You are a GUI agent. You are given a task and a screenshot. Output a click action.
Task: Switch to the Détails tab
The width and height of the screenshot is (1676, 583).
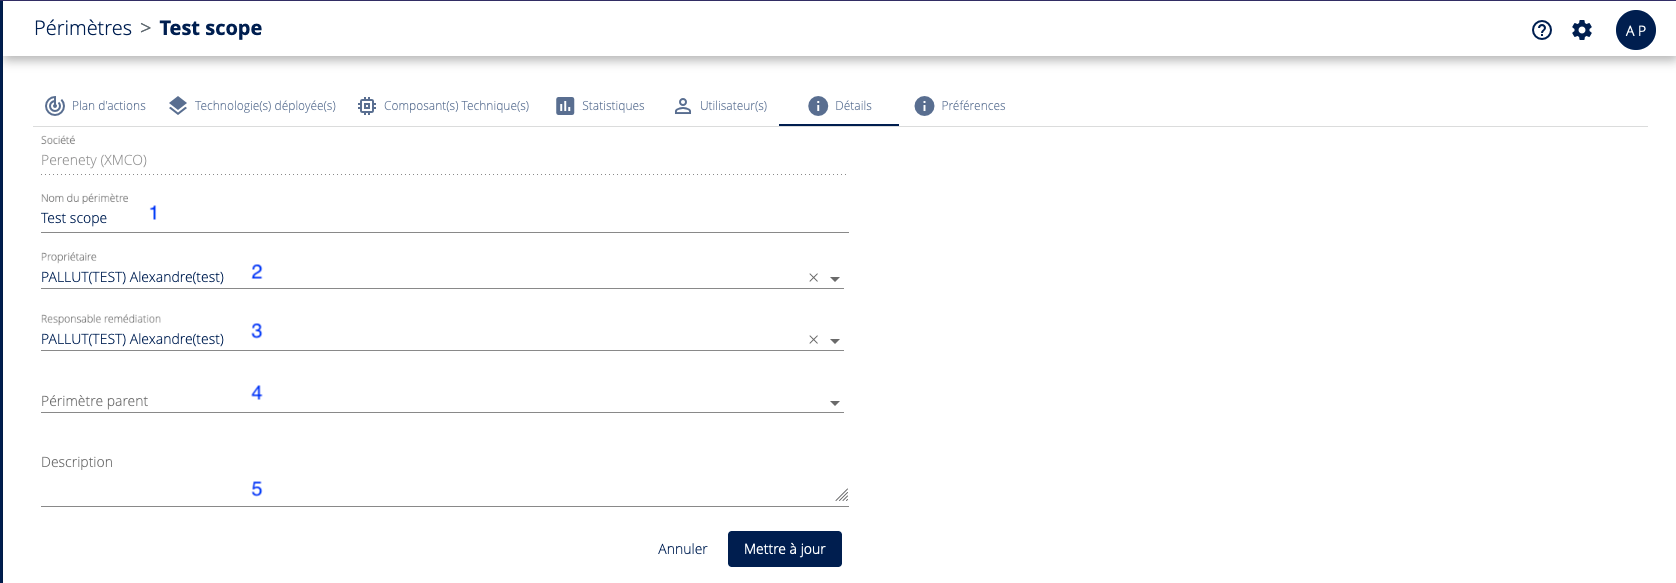(x=839, y=106)
